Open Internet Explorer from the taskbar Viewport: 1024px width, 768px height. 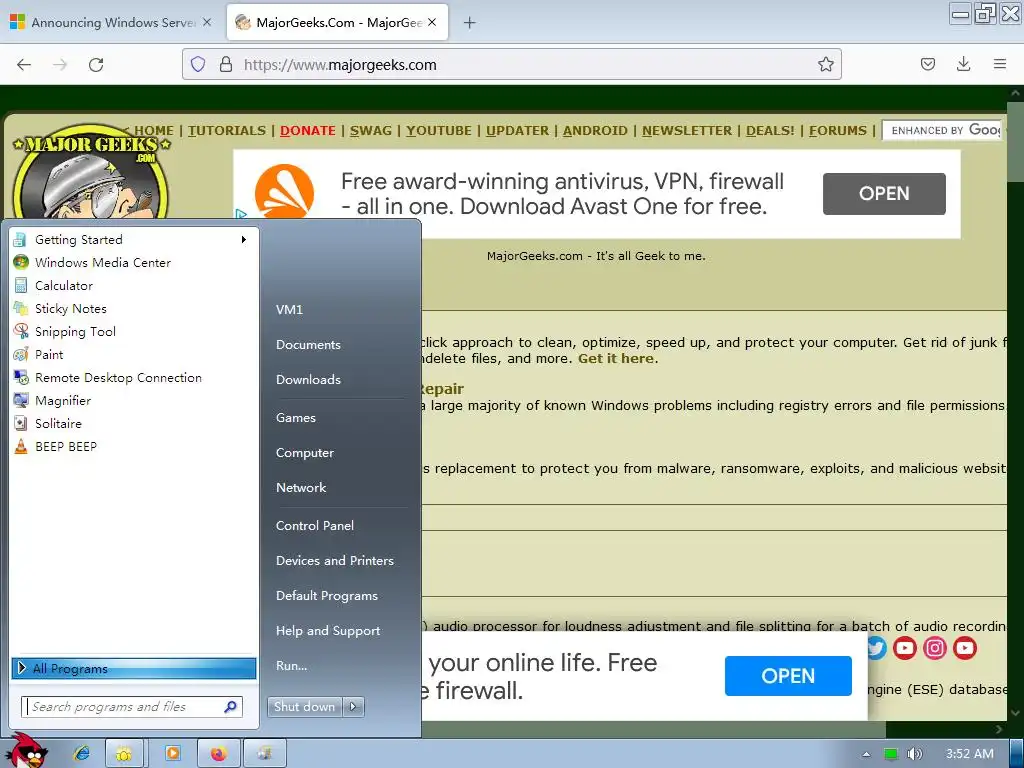(82, 754)
